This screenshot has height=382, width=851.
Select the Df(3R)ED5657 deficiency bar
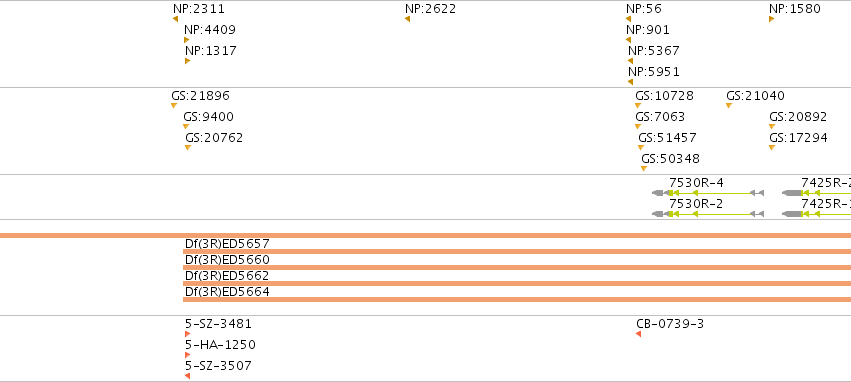point(517,251)
